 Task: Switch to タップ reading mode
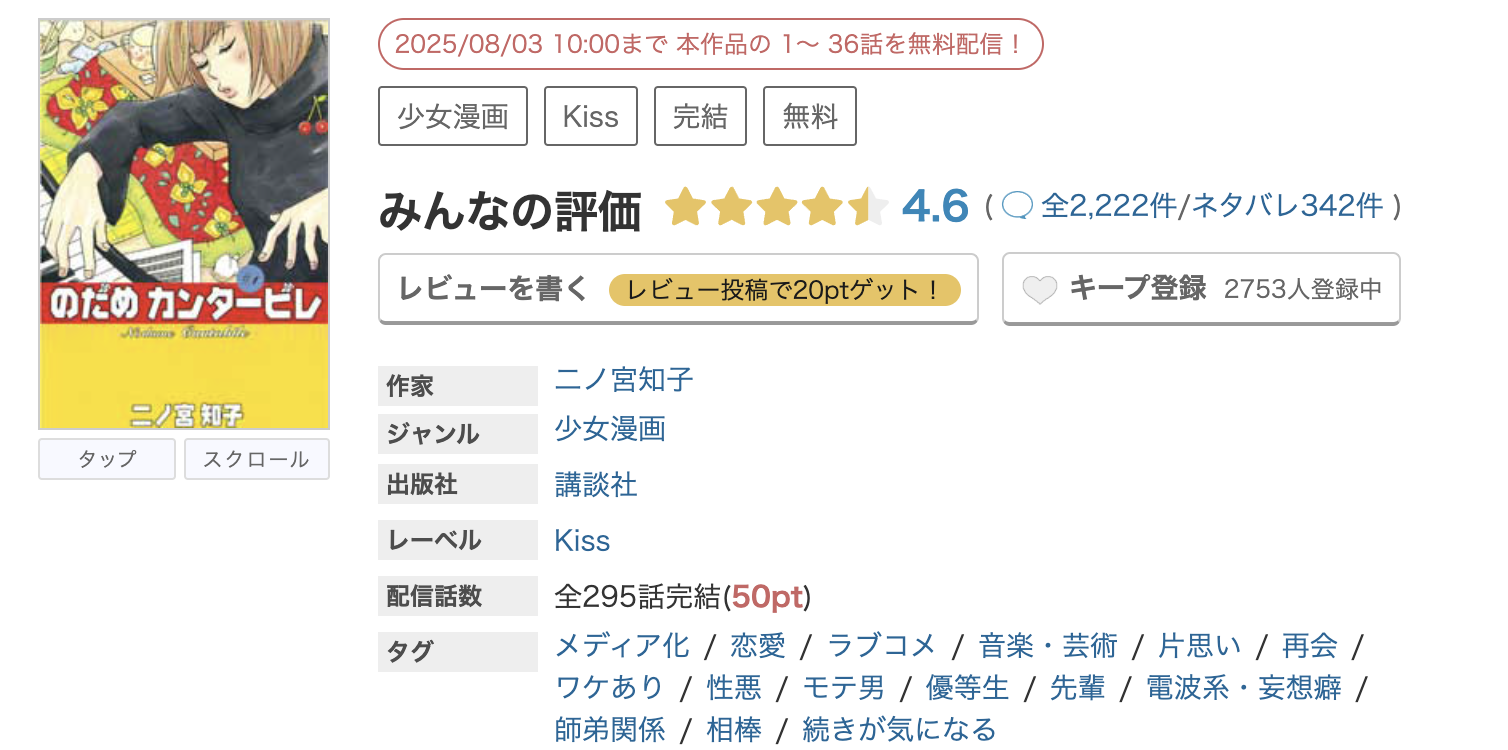tap(106, 459)
